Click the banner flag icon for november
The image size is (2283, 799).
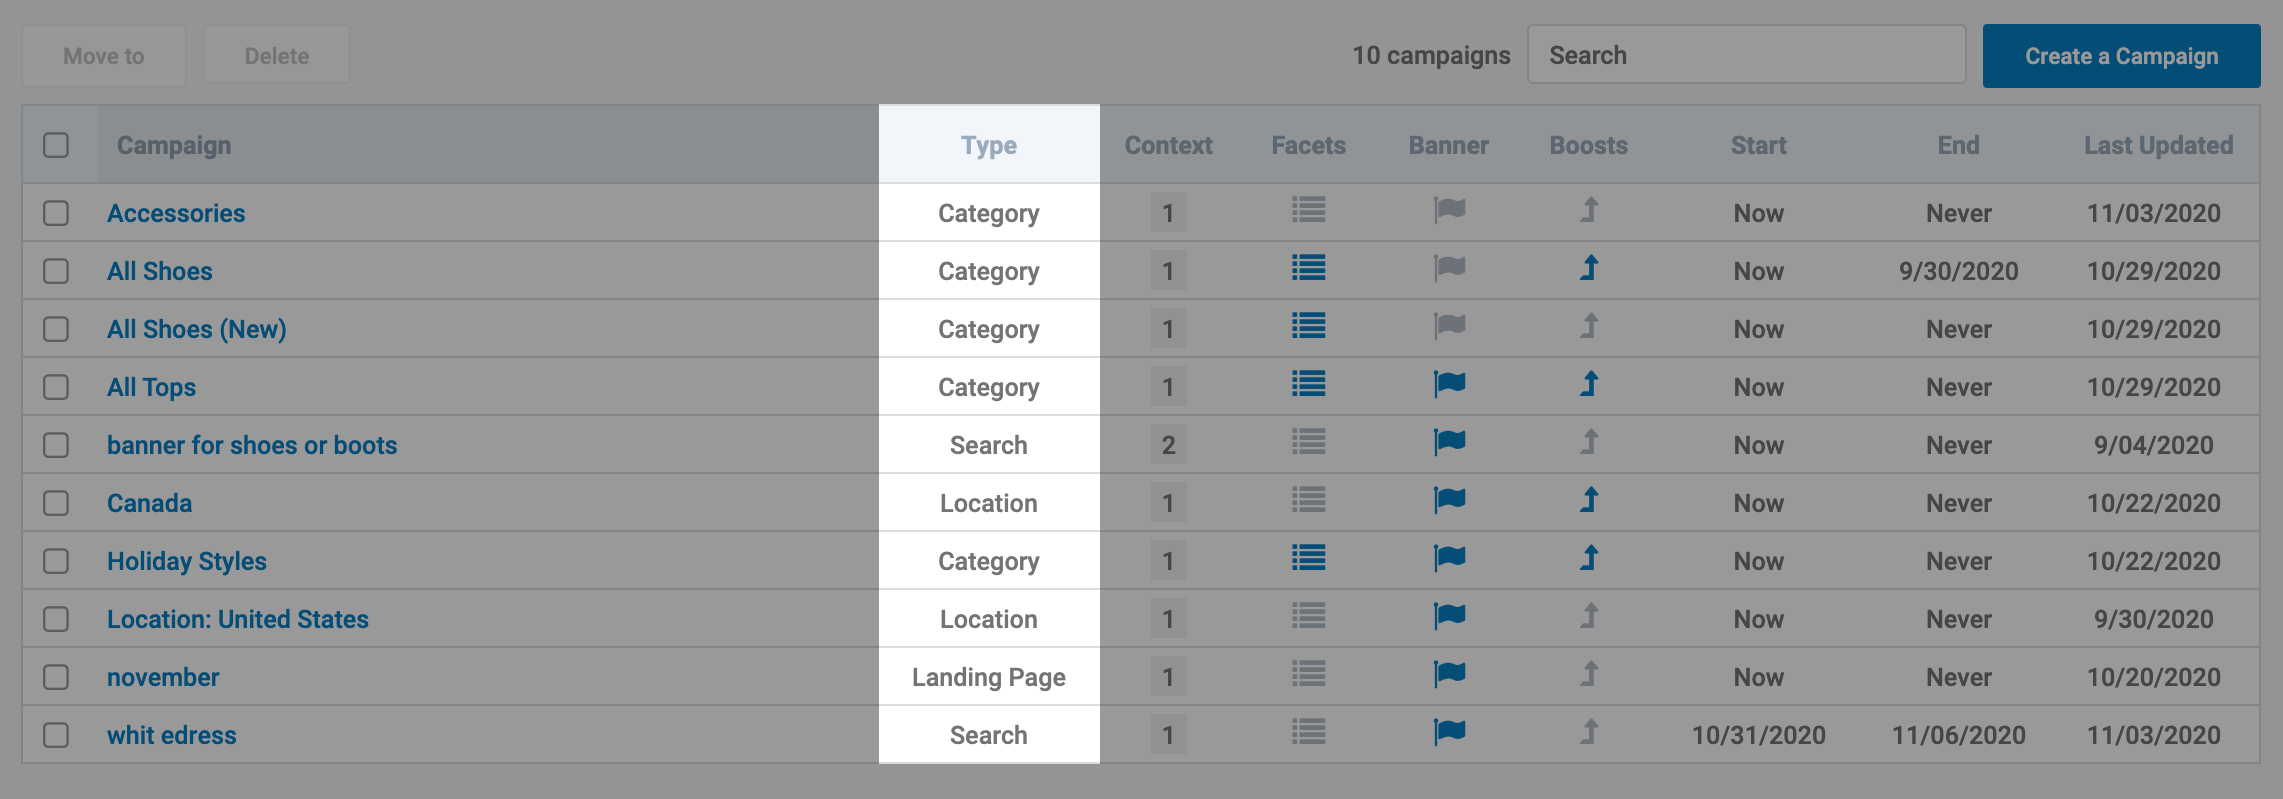[1449, 674]
